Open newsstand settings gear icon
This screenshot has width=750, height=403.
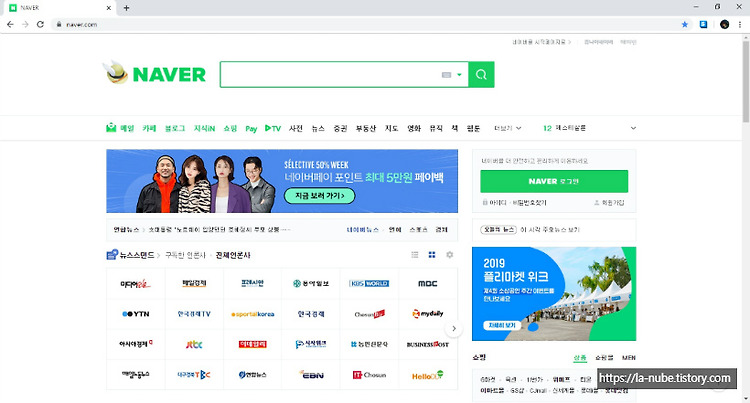click(450, 255)
